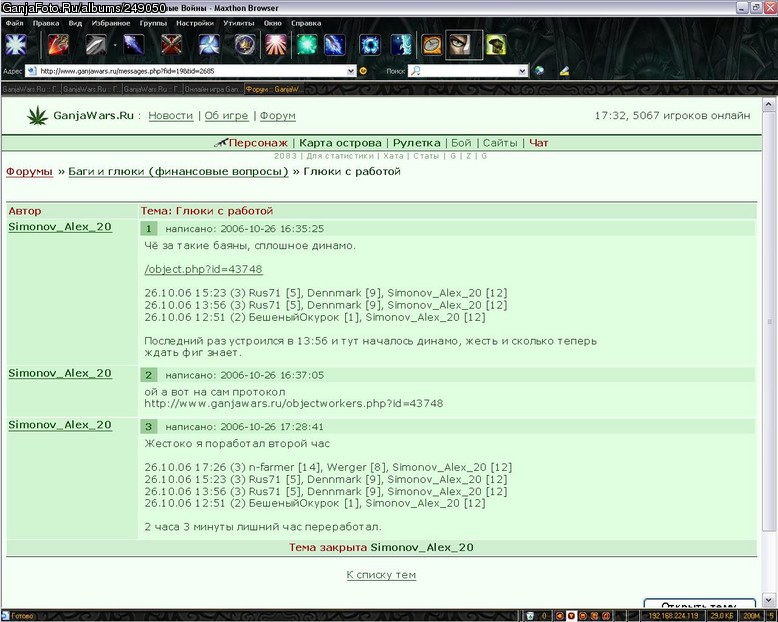Open the Группы menu
This screenshot has height=622, width=778.
(153, 23)
